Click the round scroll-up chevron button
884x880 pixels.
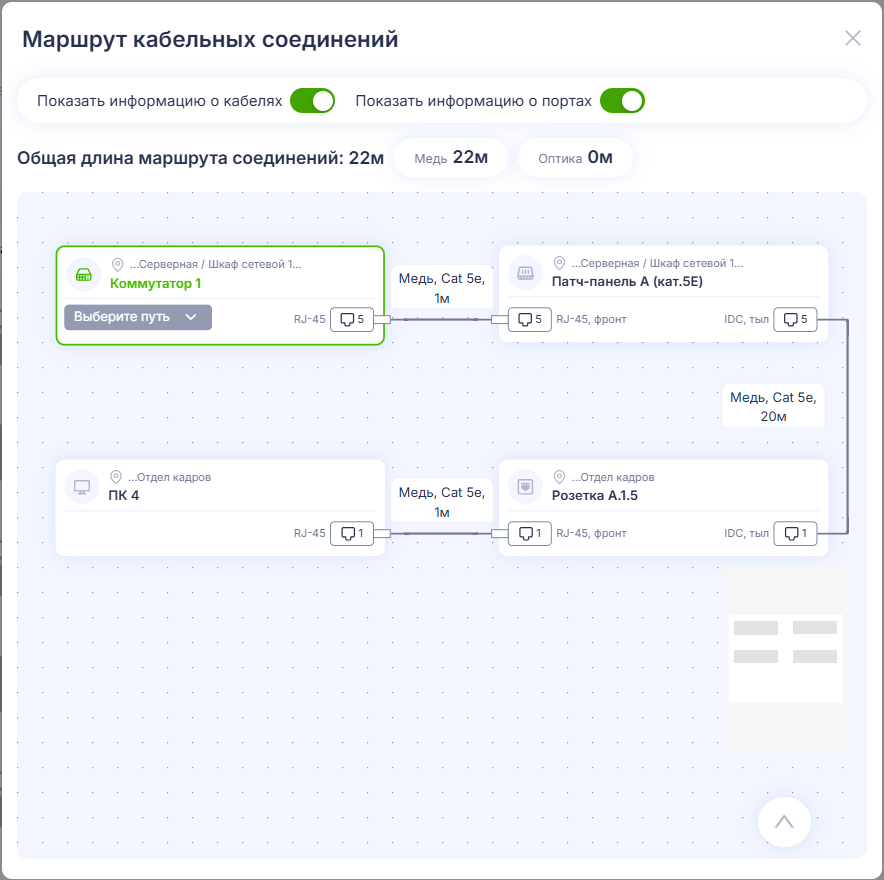click(x=784, y=822)
